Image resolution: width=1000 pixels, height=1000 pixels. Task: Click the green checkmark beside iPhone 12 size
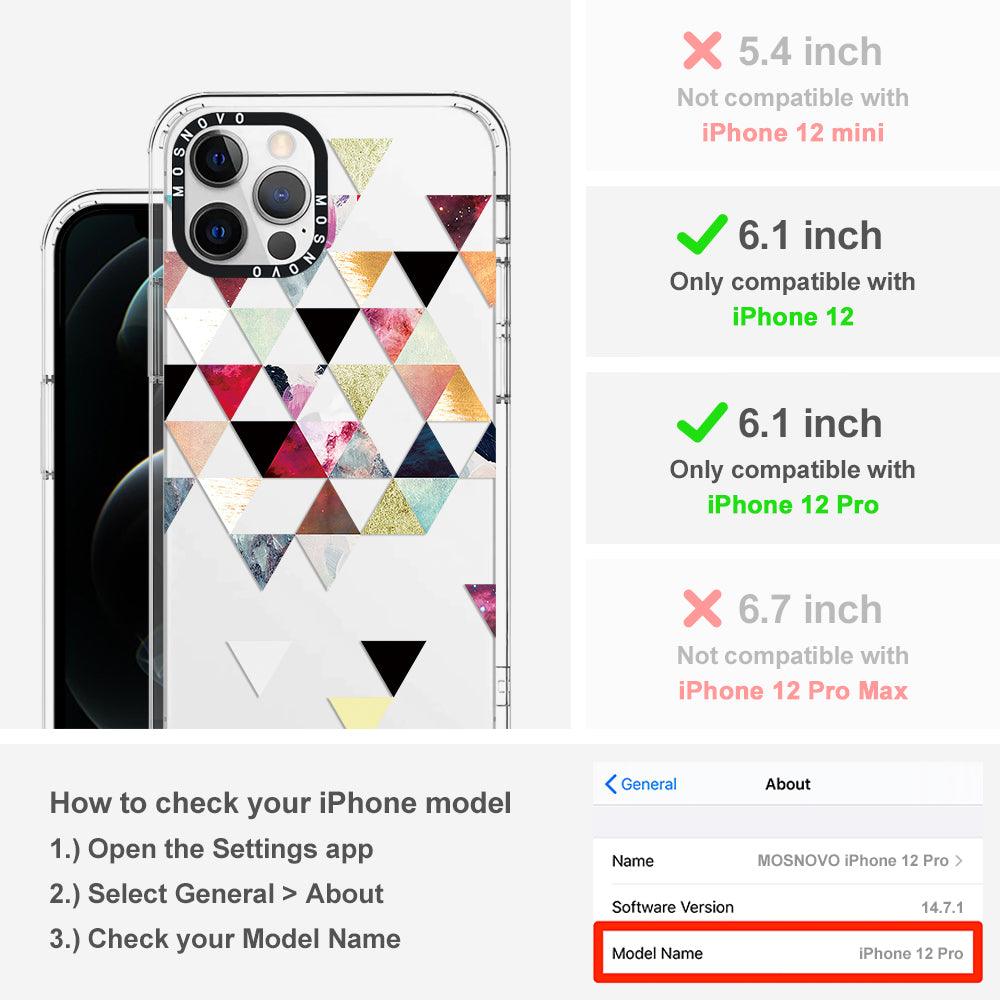(702, 235)
